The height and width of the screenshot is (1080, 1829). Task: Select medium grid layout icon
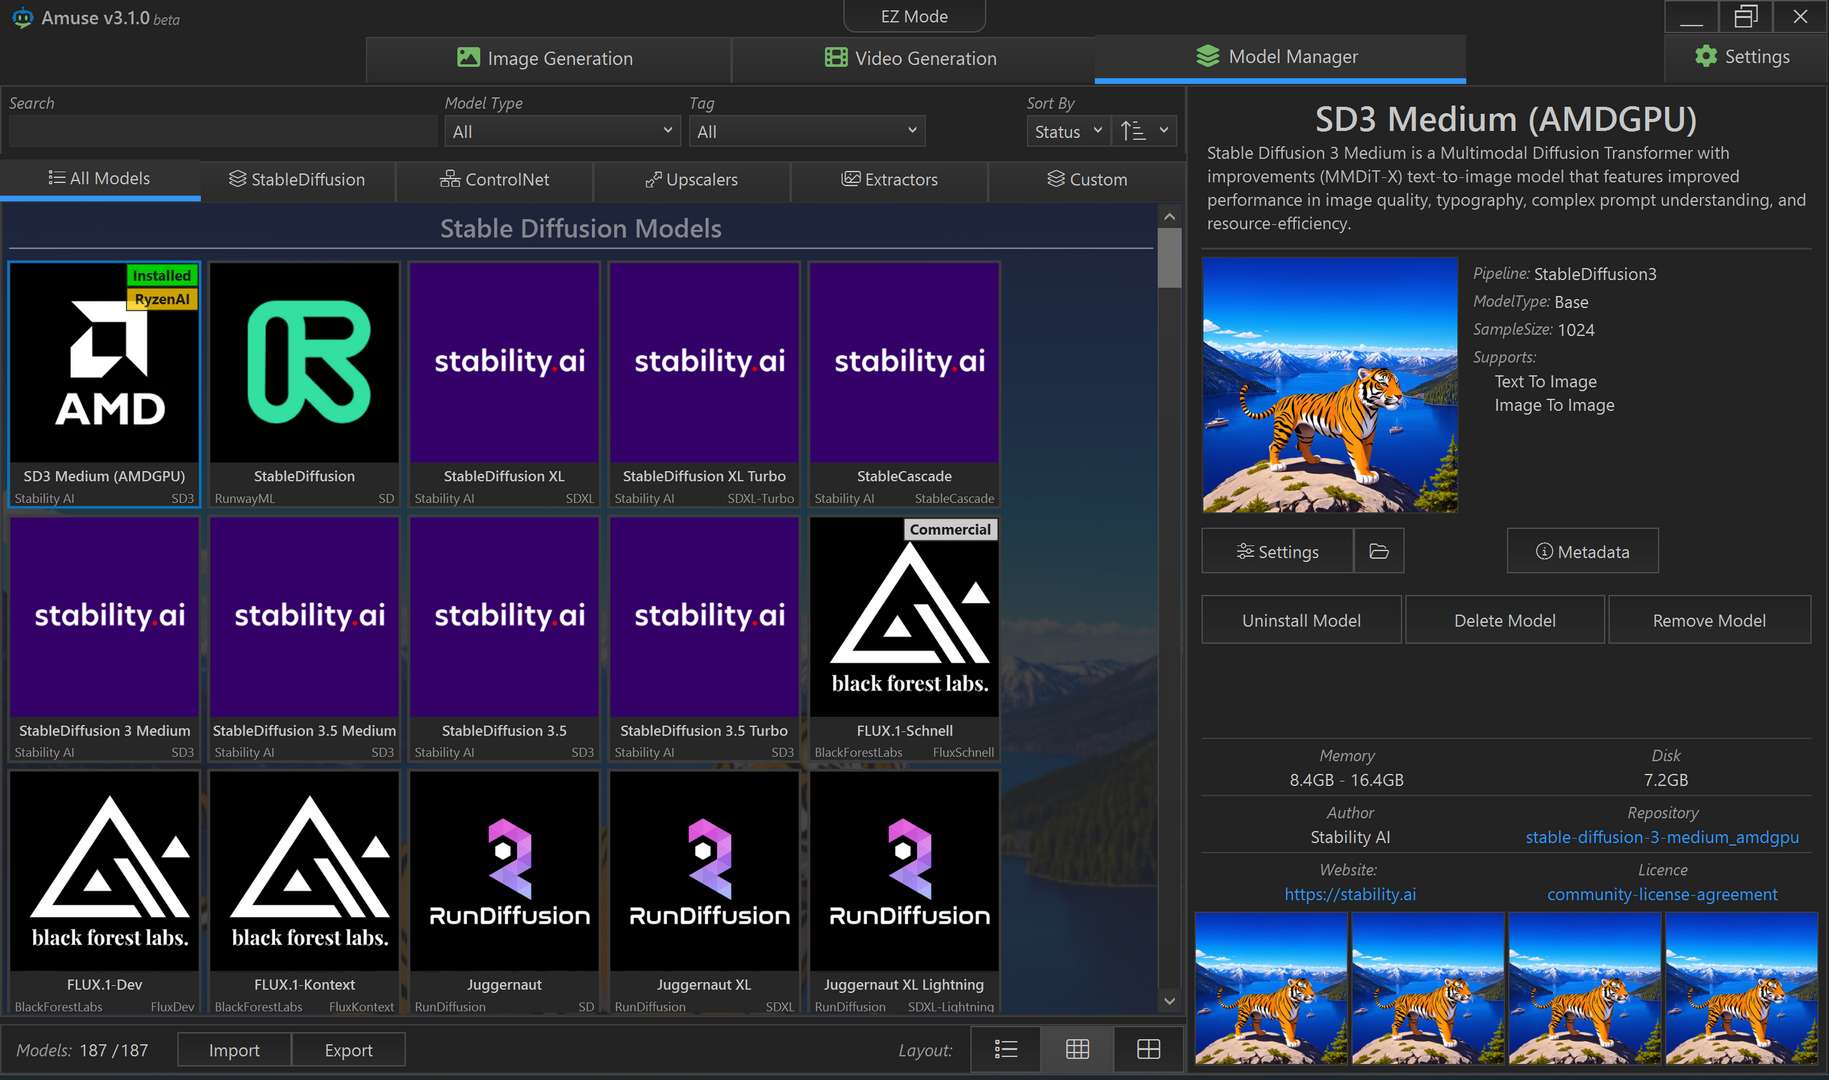pos(1077,1049)
